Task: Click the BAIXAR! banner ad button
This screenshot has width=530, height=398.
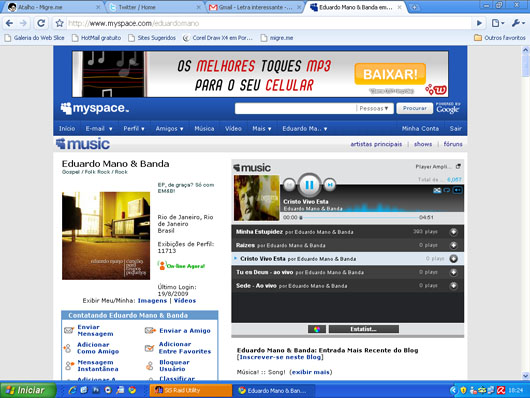Action: pos(390,74)
